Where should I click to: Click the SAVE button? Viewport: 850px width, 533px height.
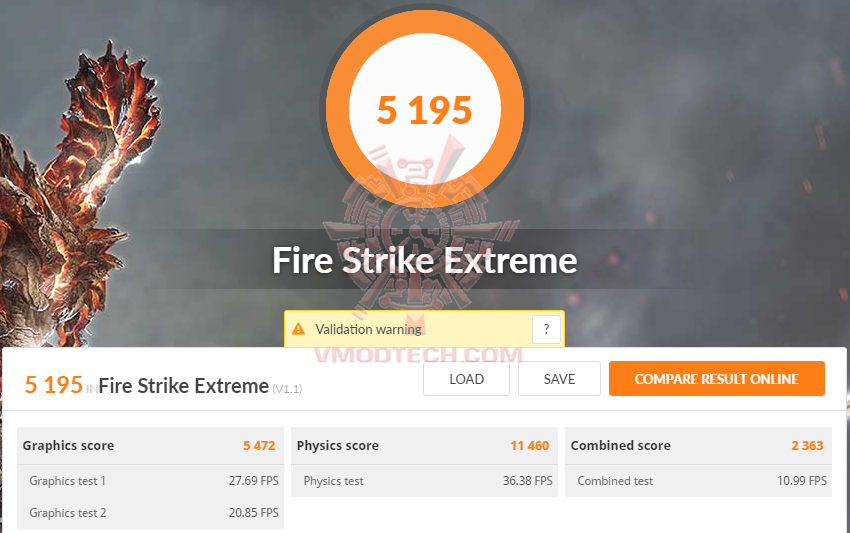click(559, 378)
